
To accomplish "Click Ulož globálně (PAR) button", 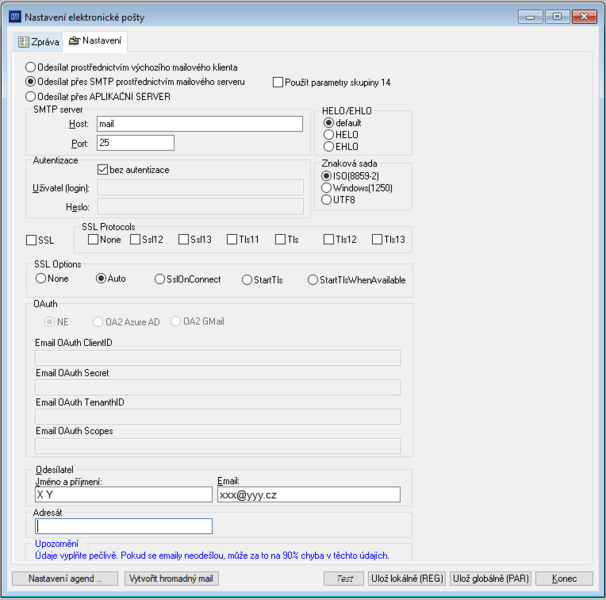I will tap(490, 578).
